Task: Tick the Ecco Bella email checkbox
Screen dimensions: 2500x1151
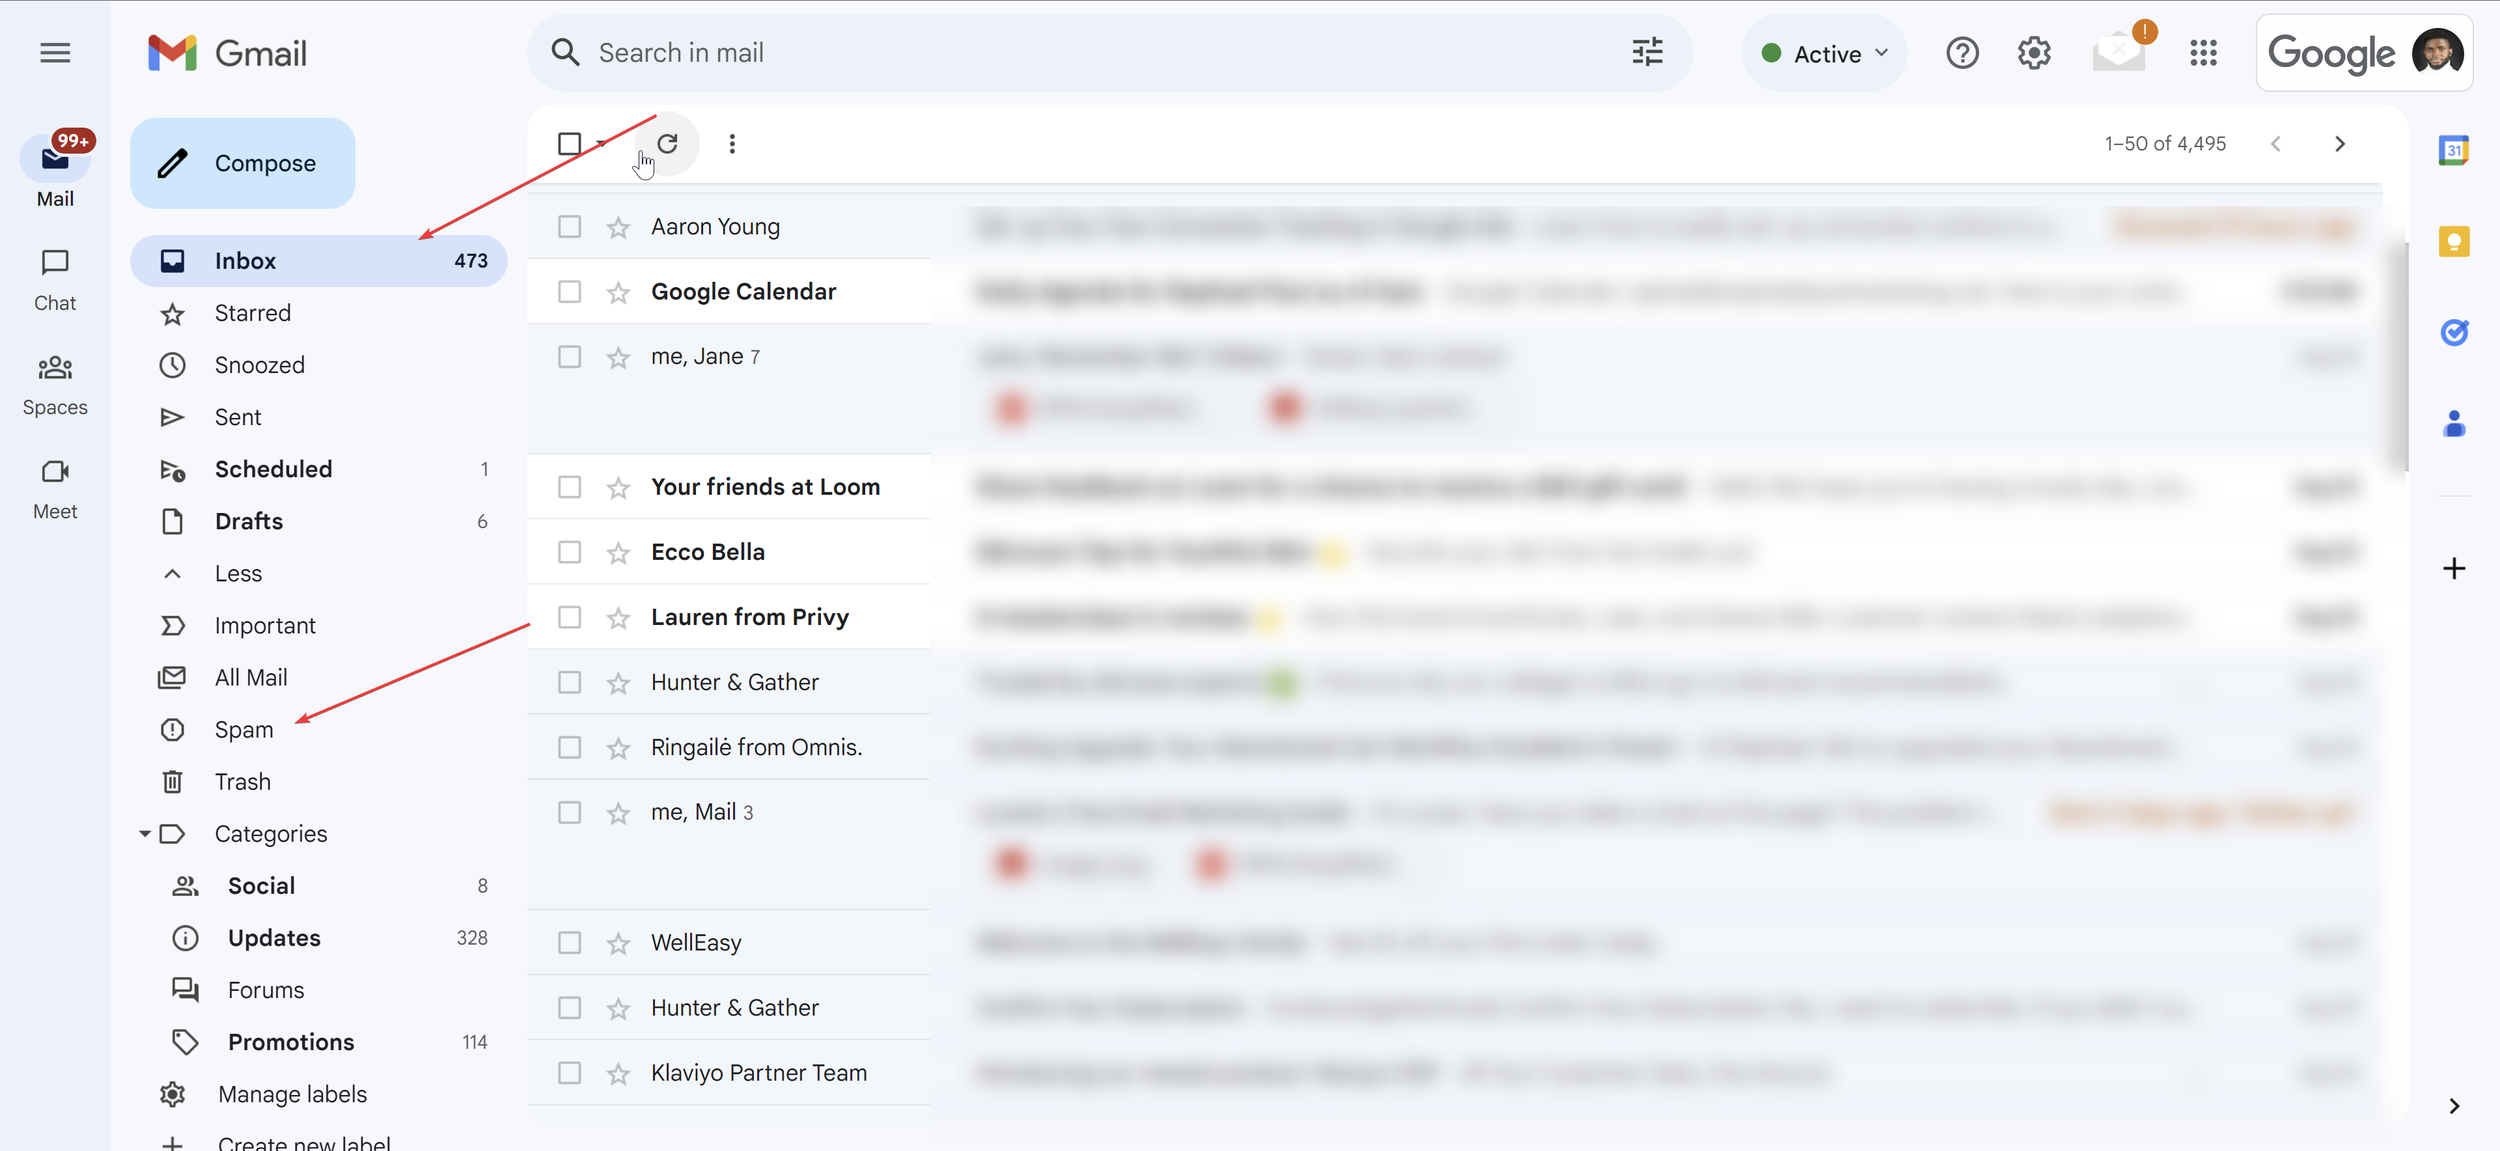Action: tap(569, 552)
